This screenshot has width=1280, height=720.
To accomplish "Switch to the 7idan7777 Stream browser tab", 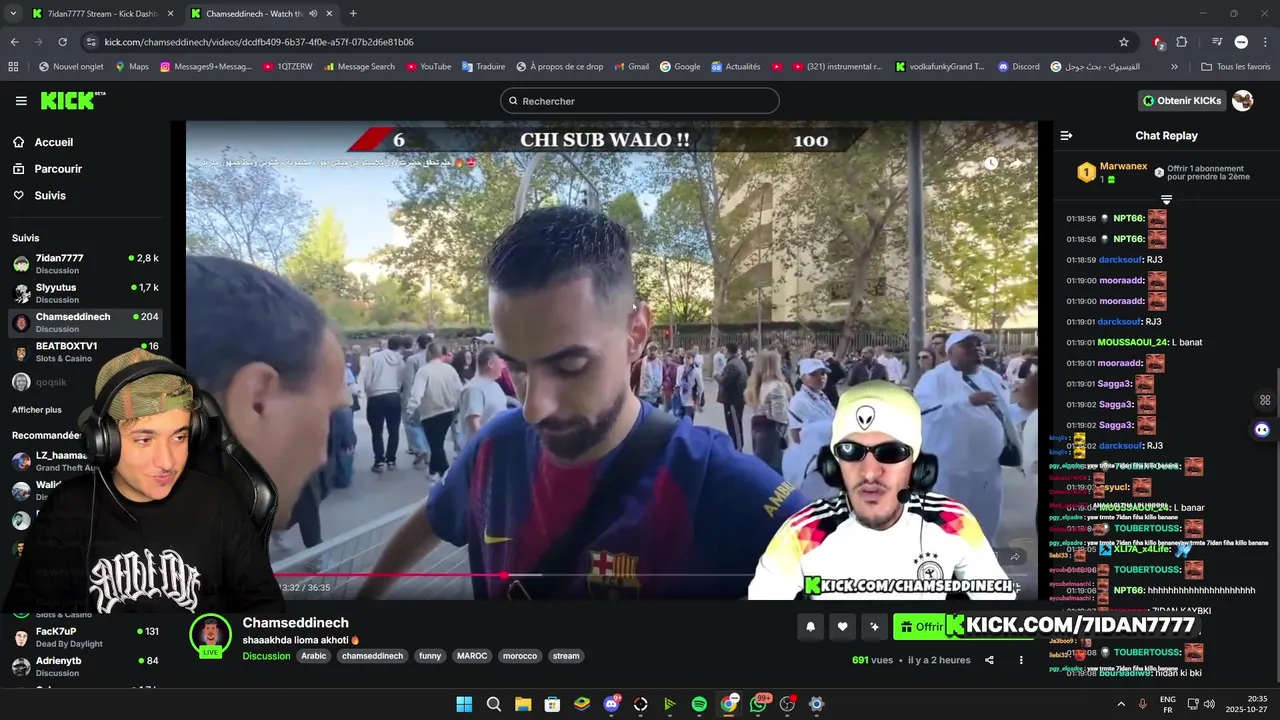I will 103,14.
